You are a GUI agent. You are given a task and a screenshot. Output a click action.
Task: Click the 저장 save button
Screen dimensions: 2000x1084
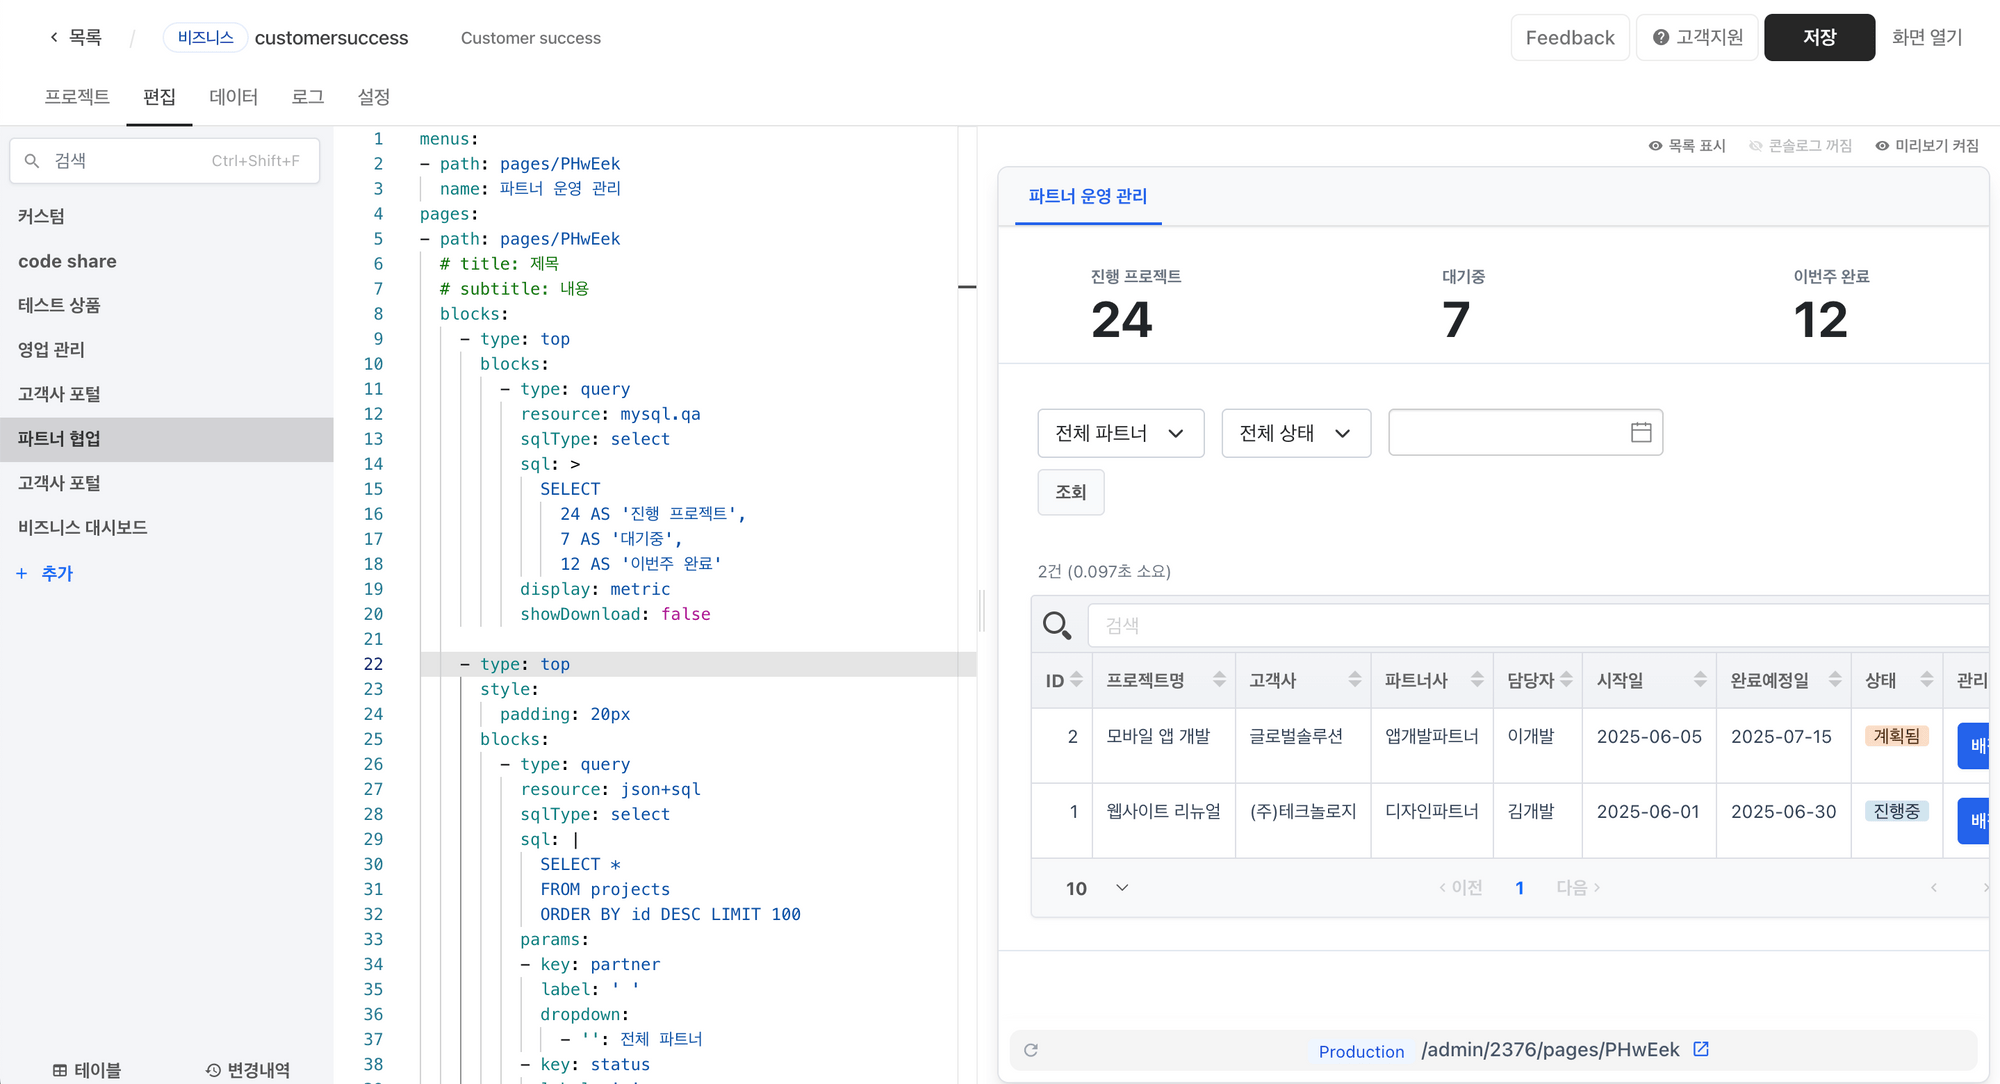pyautogui.click(x=1819, y=37)
